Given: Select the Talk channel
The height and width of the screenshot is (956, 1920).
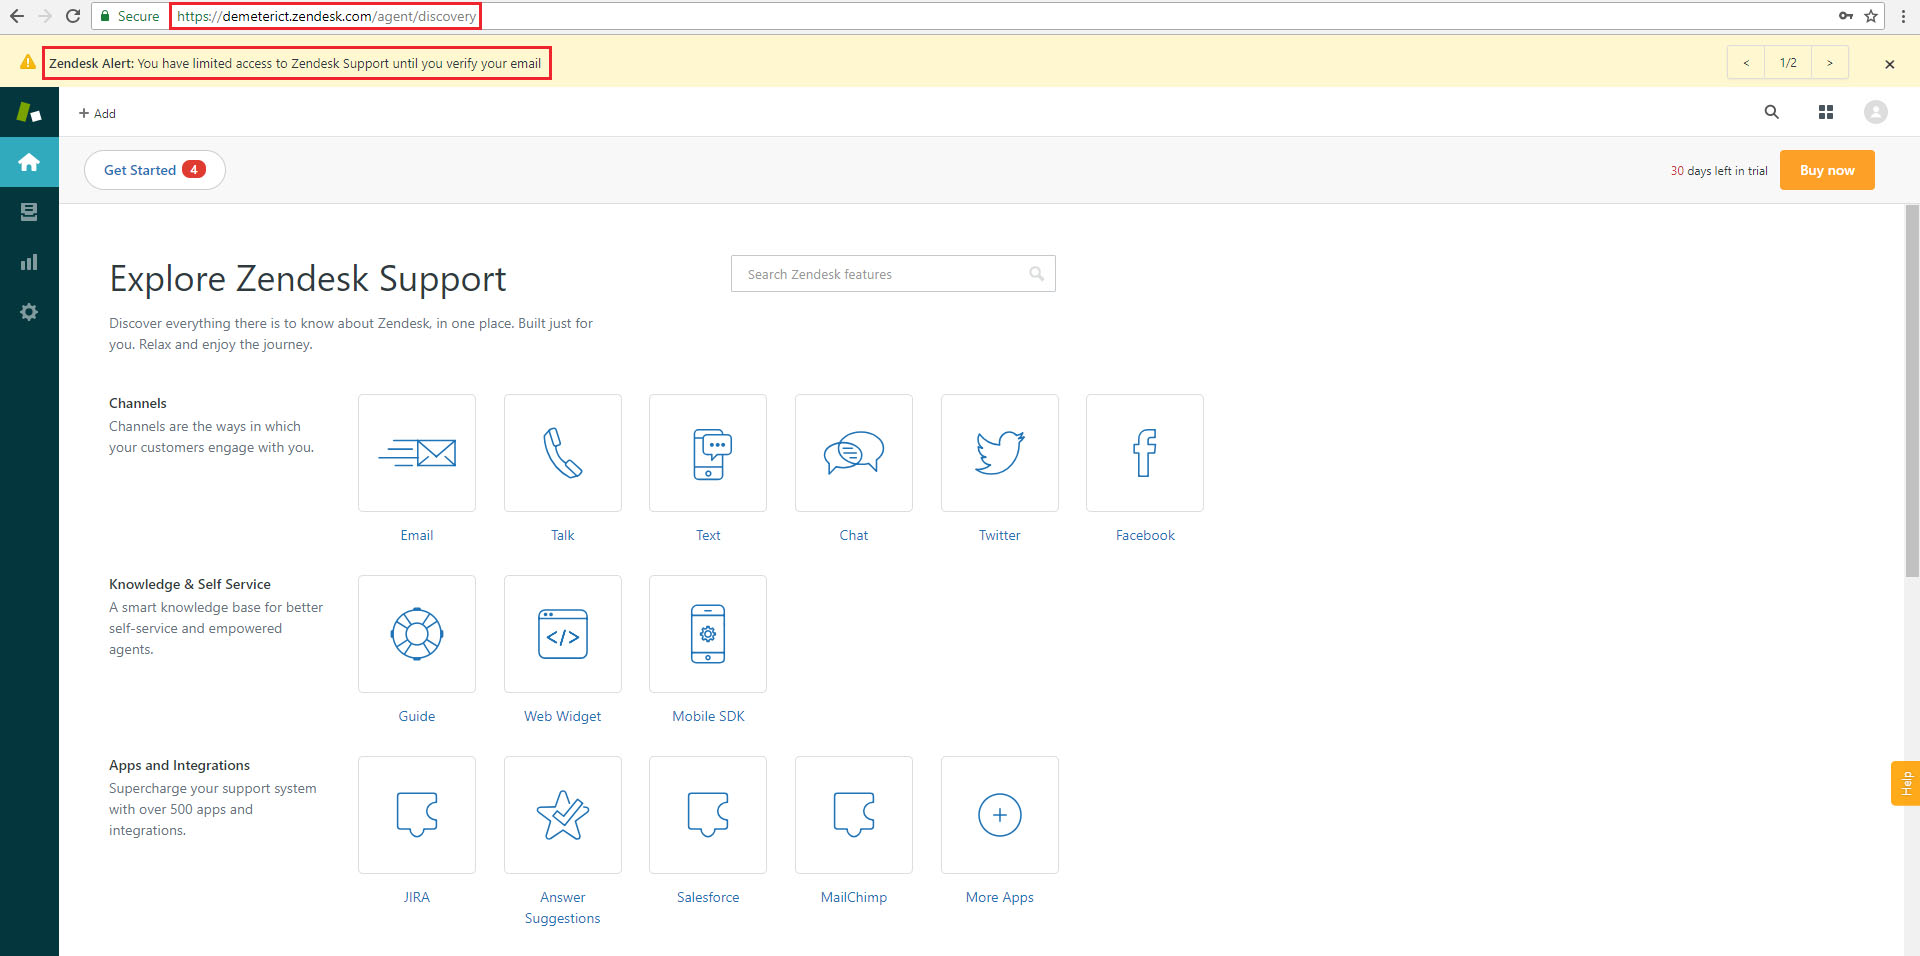Looking at the screenshot, I should (562, 452).
